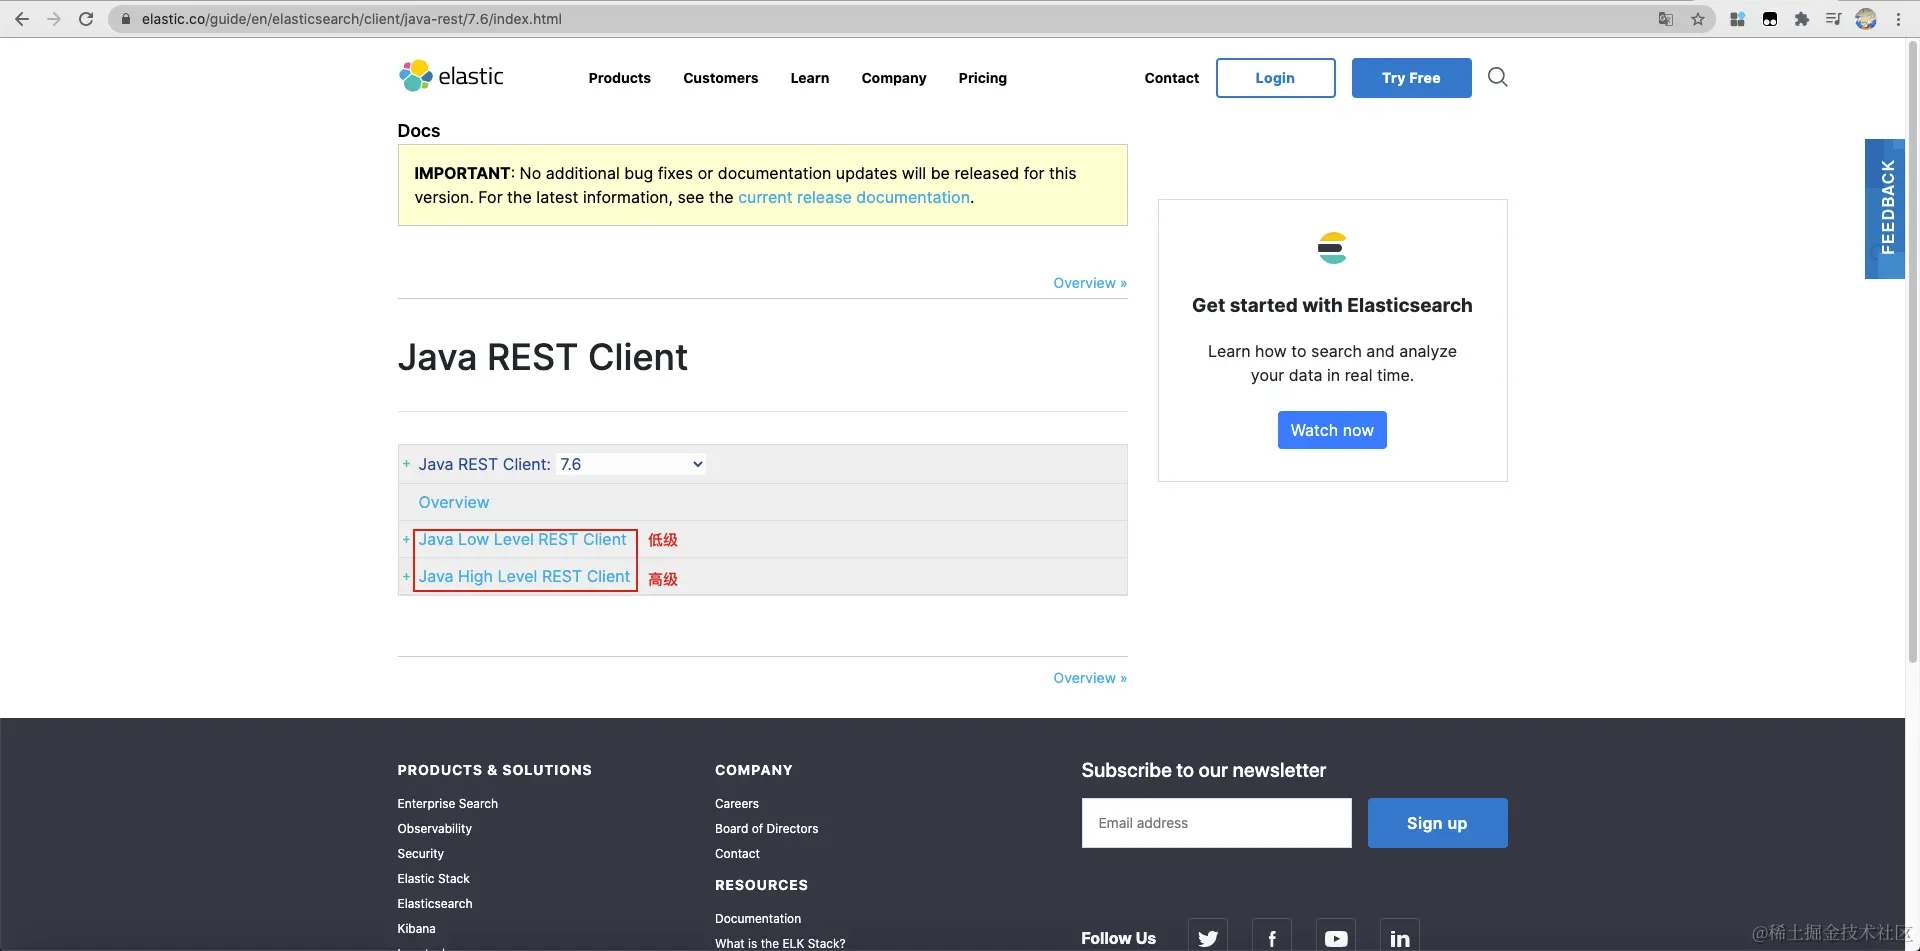This screenshot has width=1920, height=951.
Task: Click Contact in the top navigation
Action: pos(1172,78)
